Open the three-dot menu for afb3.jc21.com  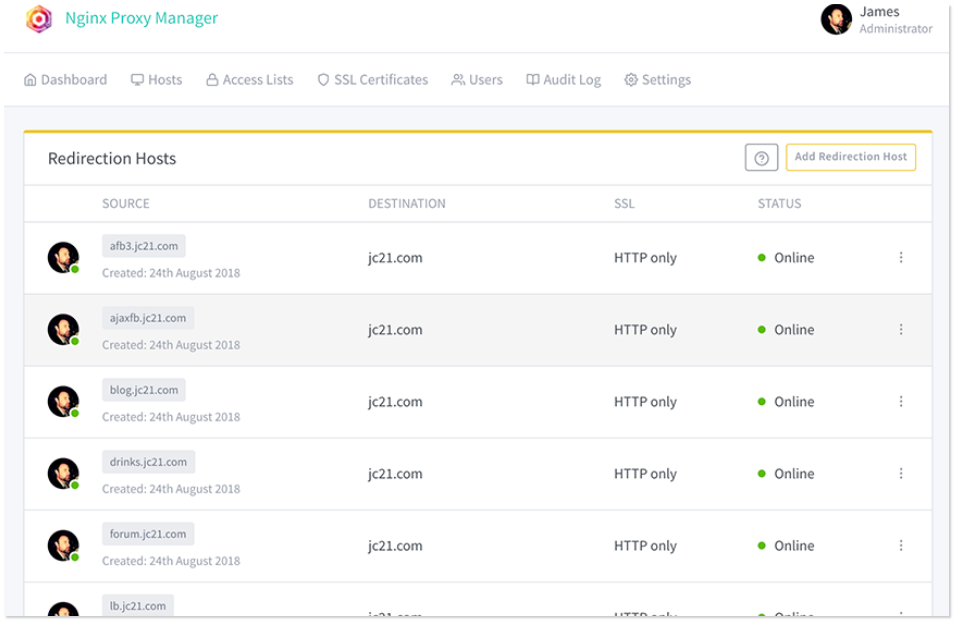(x=900, y=258)
